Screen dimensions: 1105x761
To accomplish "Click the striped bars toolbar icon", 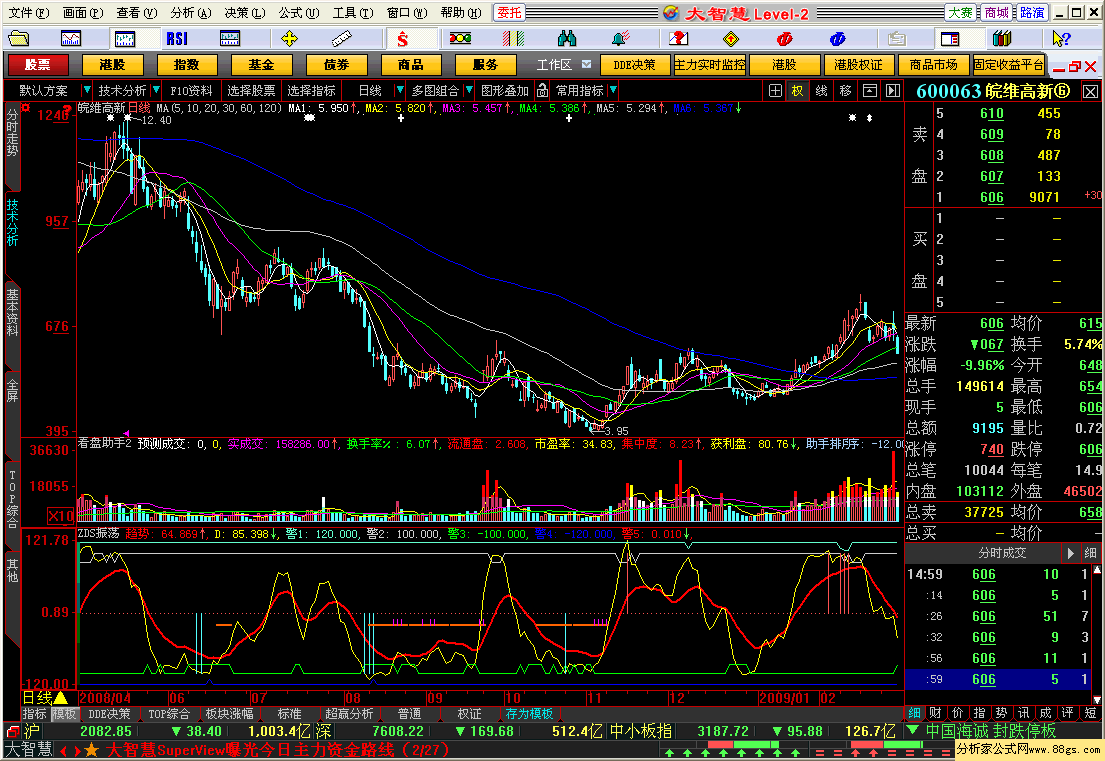I will tap(514, 38).
